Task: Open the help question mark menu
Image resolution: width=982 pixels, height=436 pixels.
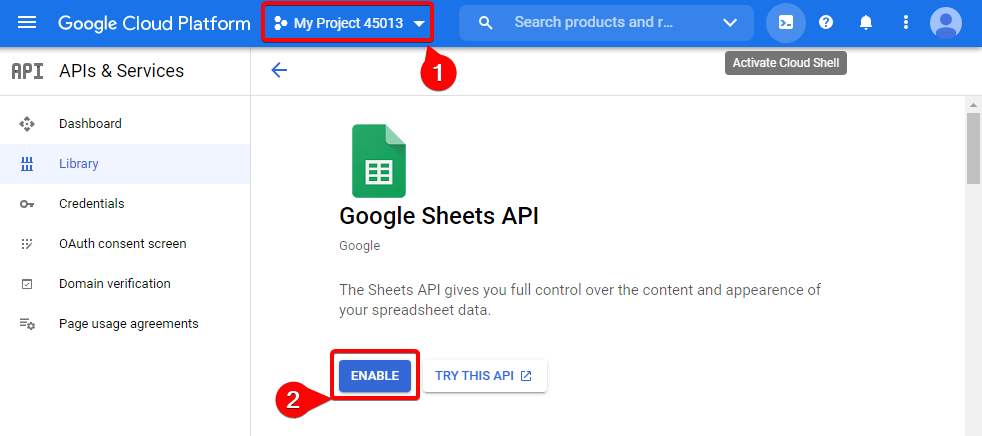Action: pos(826,23)
